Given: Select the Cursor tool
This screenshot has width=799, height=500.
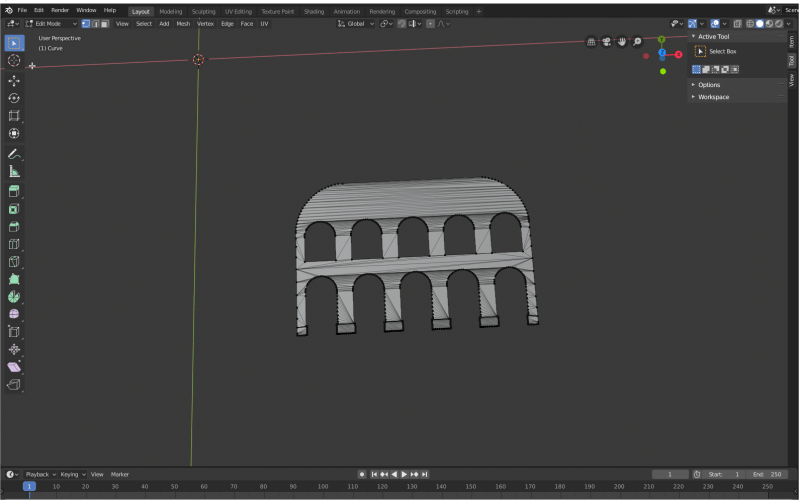Looking at the screenshot, I should [x=14, y=61].
